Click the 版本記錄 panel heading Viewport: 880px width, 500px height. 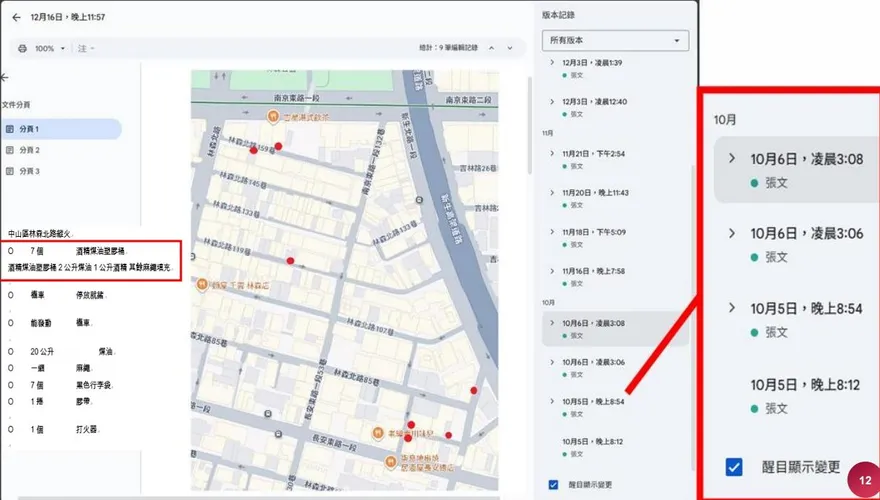click(x=558, y=15)
